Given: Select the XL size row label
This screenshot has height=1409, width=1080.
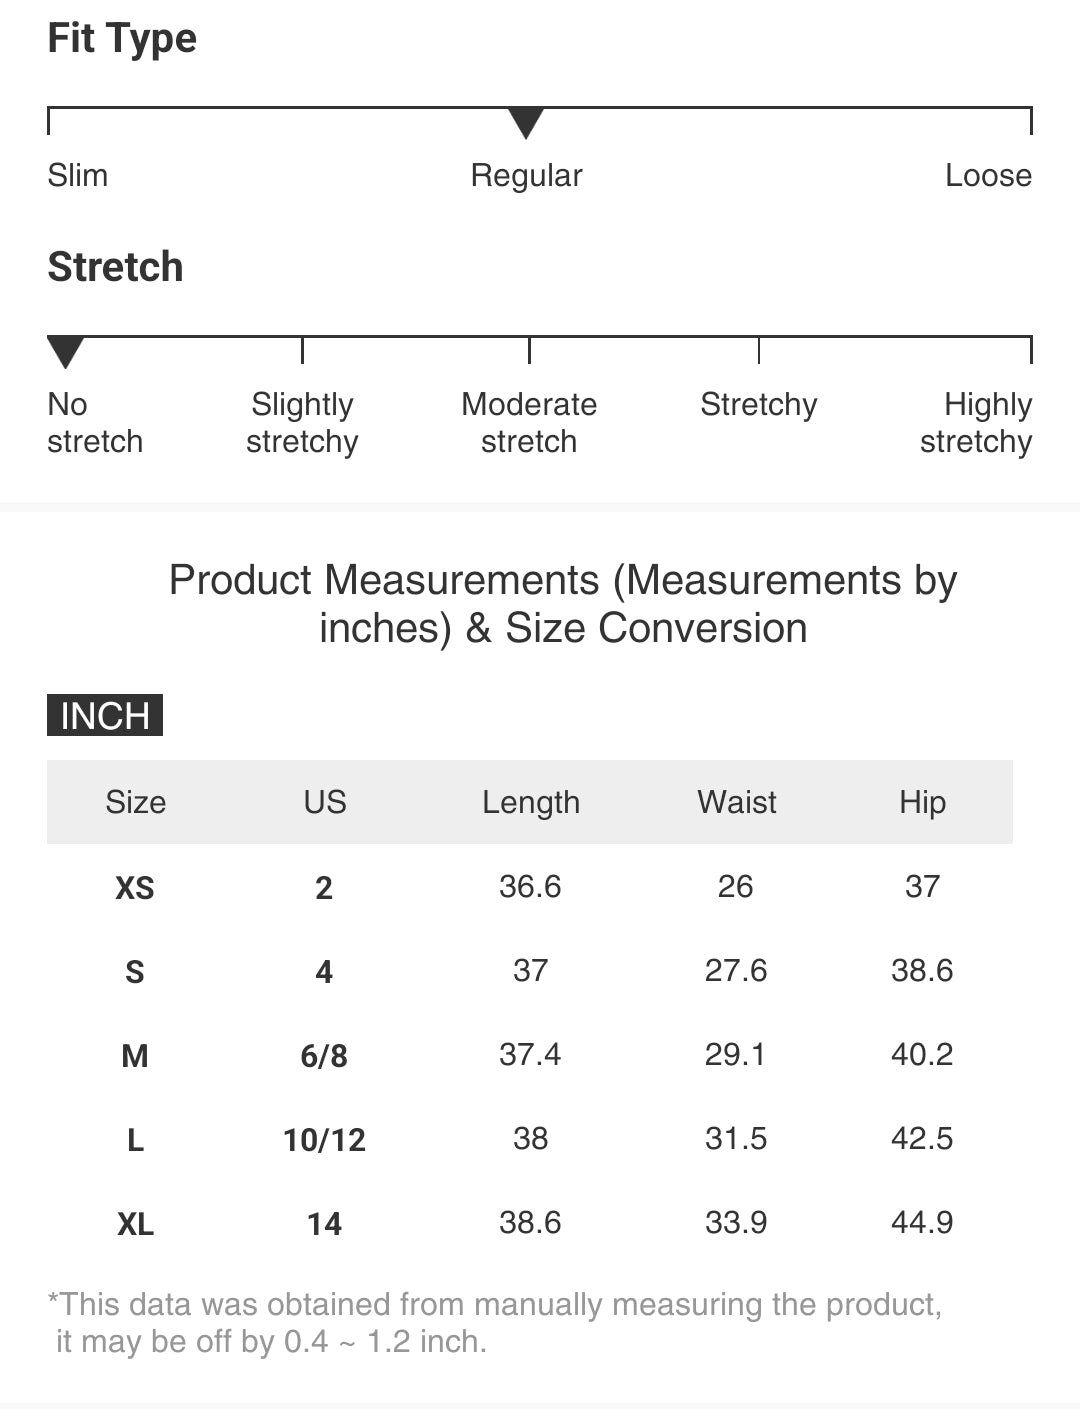Looking at the screenshot, I should 135,1223.
